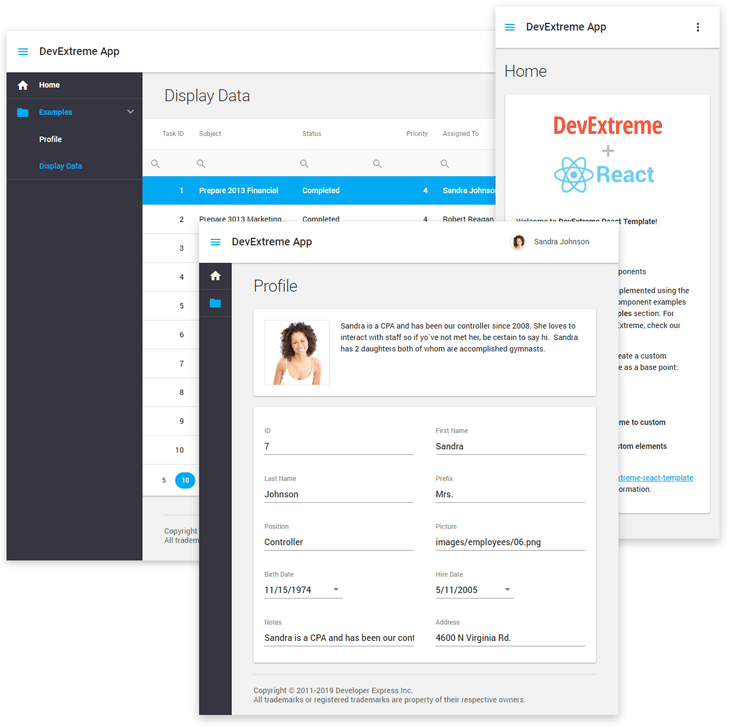The image size is (730, 728).
Task: Click the folder icon in the Profile collapsed sidebar
Action: (x=215, y=303)
